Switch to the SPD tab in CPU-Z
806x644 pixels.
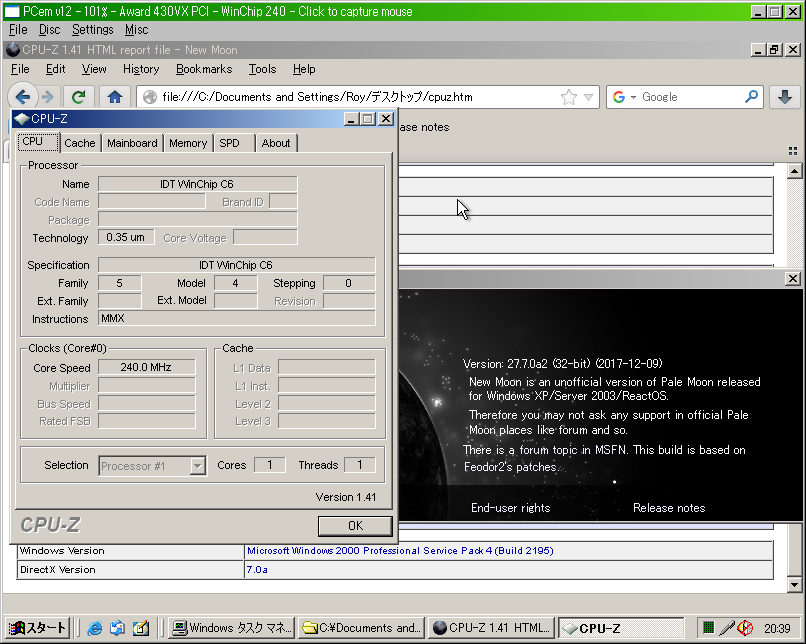click(229, 143)
